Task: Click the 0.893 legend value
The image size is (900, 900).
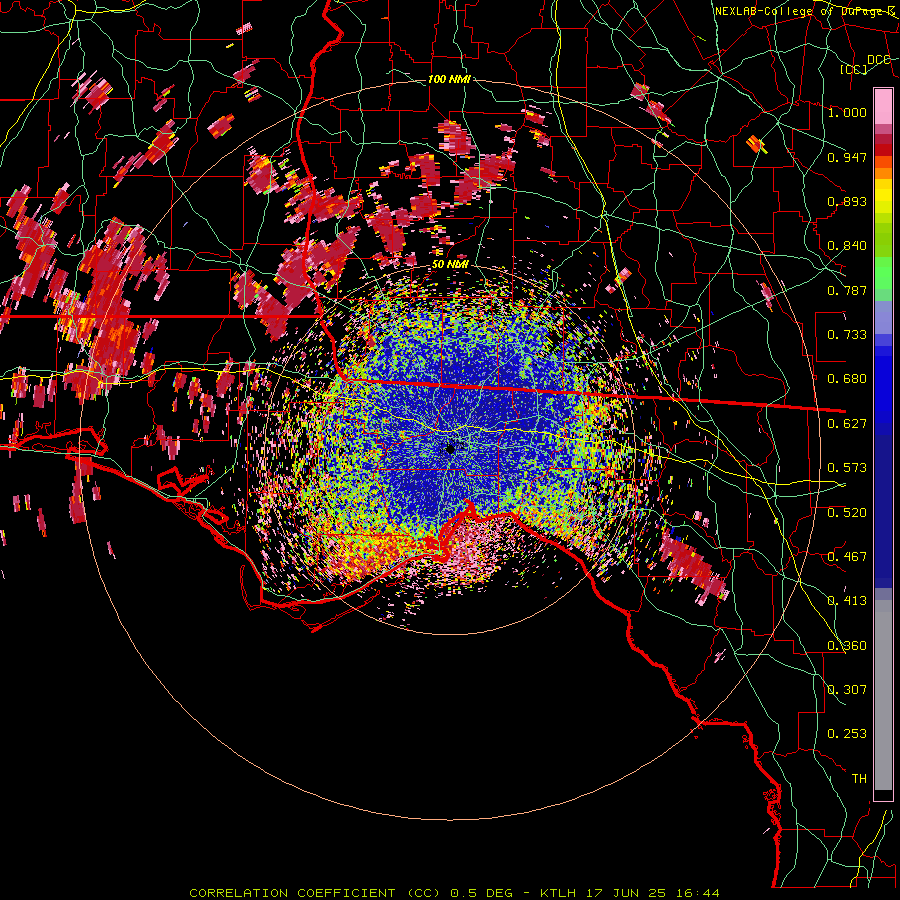Action: pos(847,201)
